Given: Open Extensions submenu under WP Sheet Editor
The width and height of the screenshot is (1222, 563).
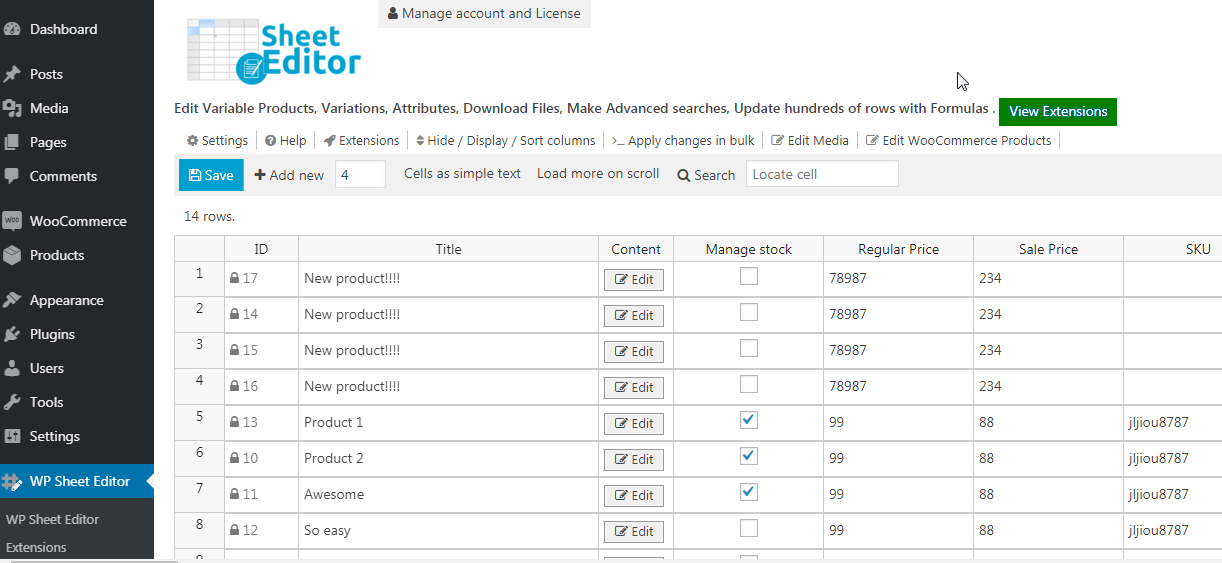Looking at the screenshot, I should [x=36, y=547].
